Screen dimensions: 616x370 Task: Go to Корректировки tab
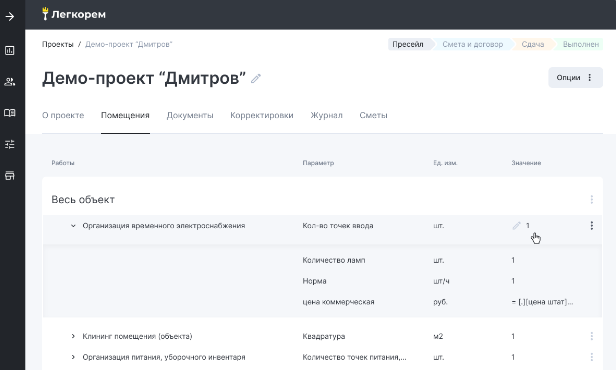(262, 115)
